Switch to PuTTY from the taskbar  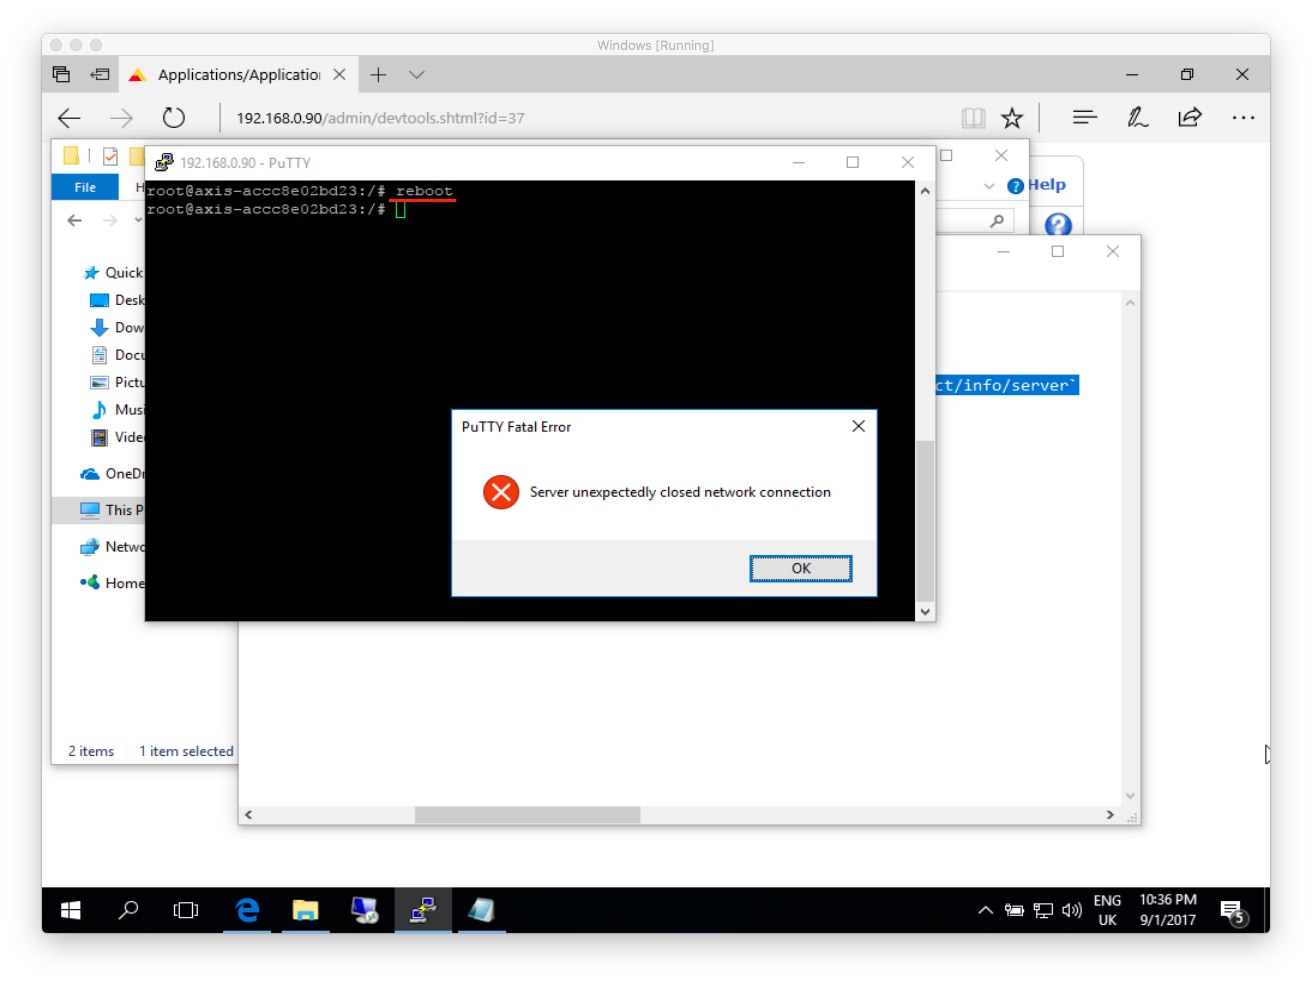coord(422,910)
